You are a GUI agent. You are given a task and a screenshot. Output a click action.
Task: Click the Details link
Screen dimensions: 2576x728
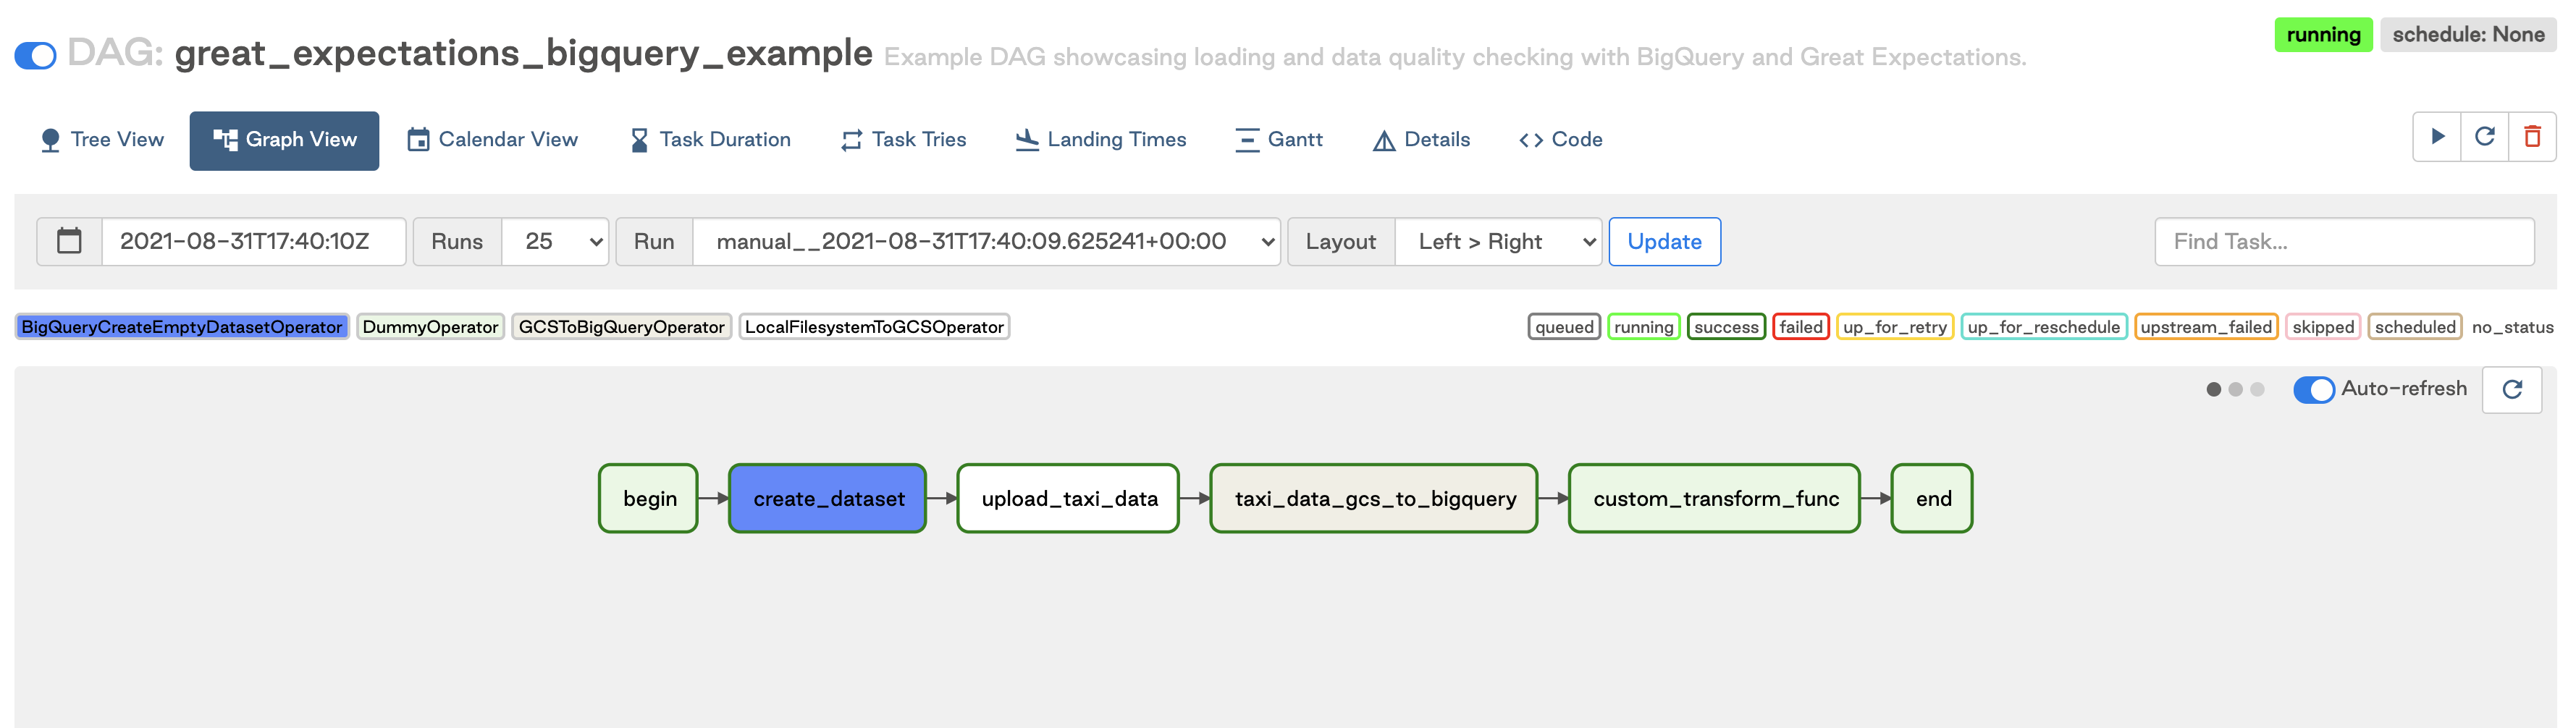tap(1421, 140)
